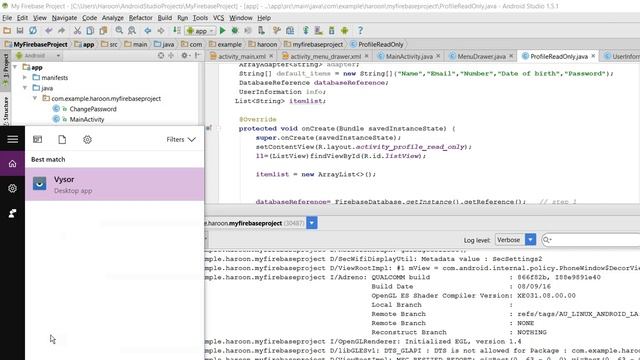Viewport: 640px width, 360px height.
Task: Open the Vysor Desktop app result
Action: [115, 184]
